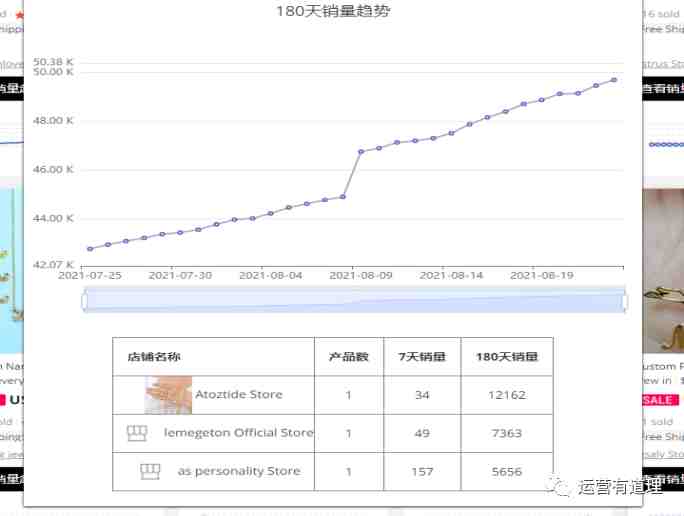Click the 店铺名称 column header
This screenshot has width=684, height=516.
(x=154, y=357)
